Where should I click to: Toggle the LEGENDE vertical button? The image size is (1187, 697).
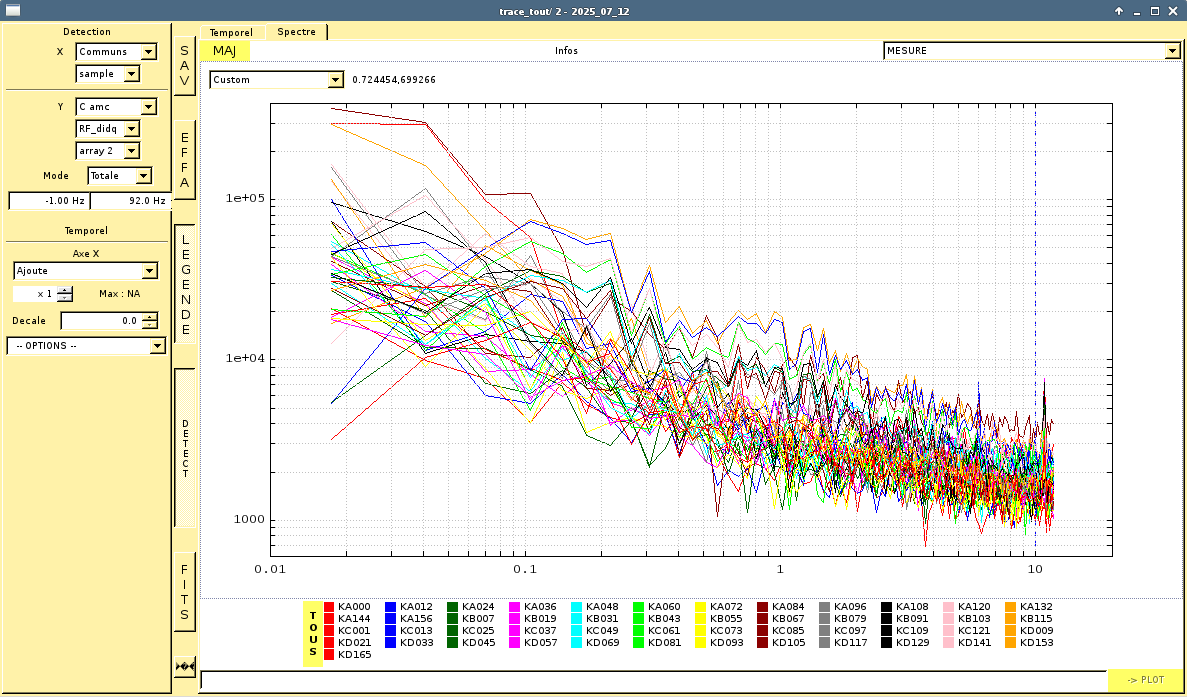pos(185,284)
